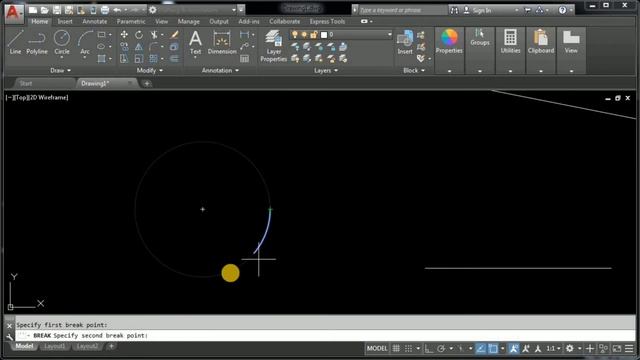
Task: Toggle annotation objects visibility in status bar
Action: click(514, 348)
